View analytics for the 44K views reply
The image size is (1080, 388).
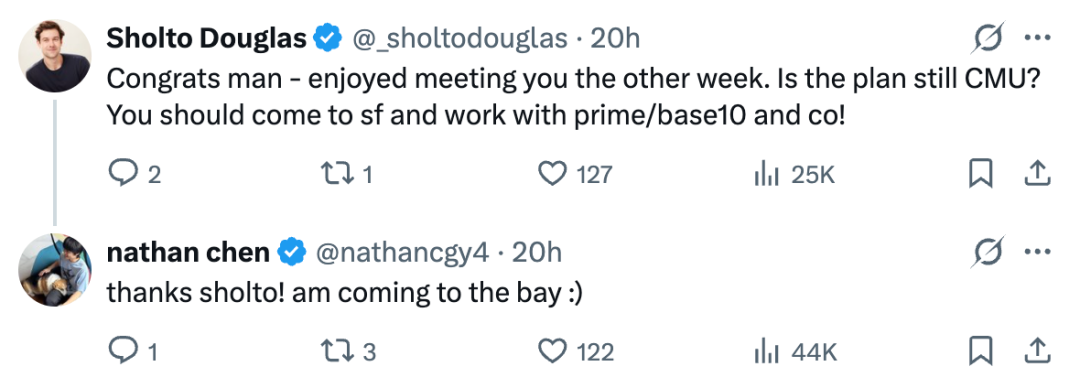(765, 353)
